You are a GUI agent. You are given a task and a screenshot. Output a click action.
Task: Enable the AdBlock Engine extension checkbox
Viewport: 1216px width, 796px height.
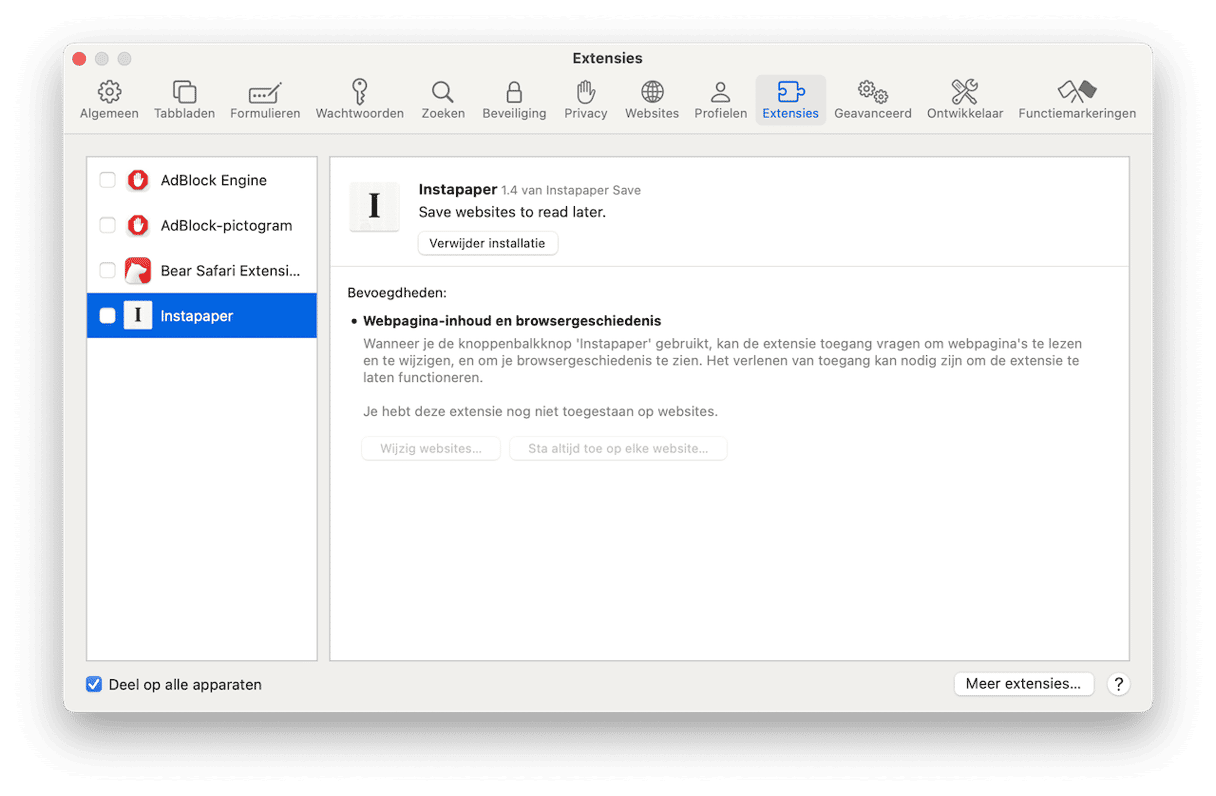(107, 180)
